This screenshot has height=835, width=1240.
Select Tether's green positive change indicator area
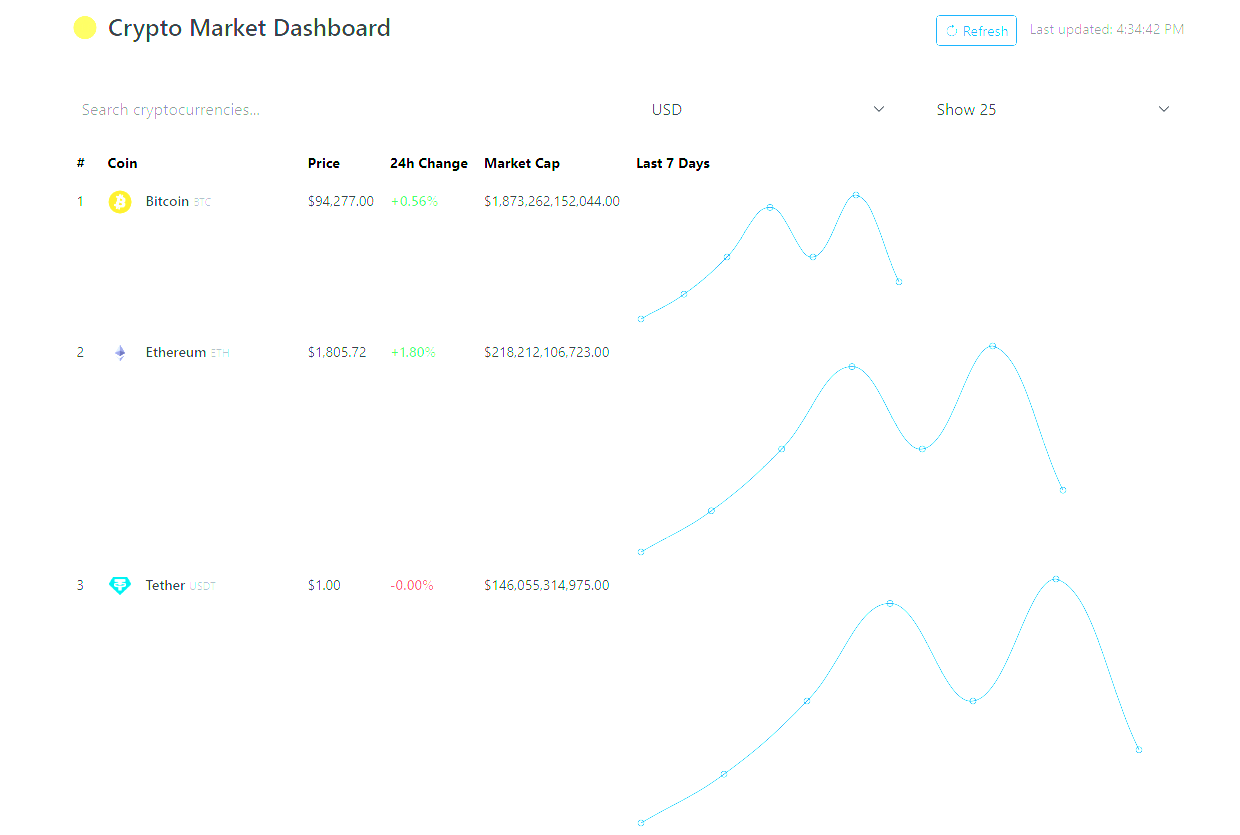pos(411,585)
